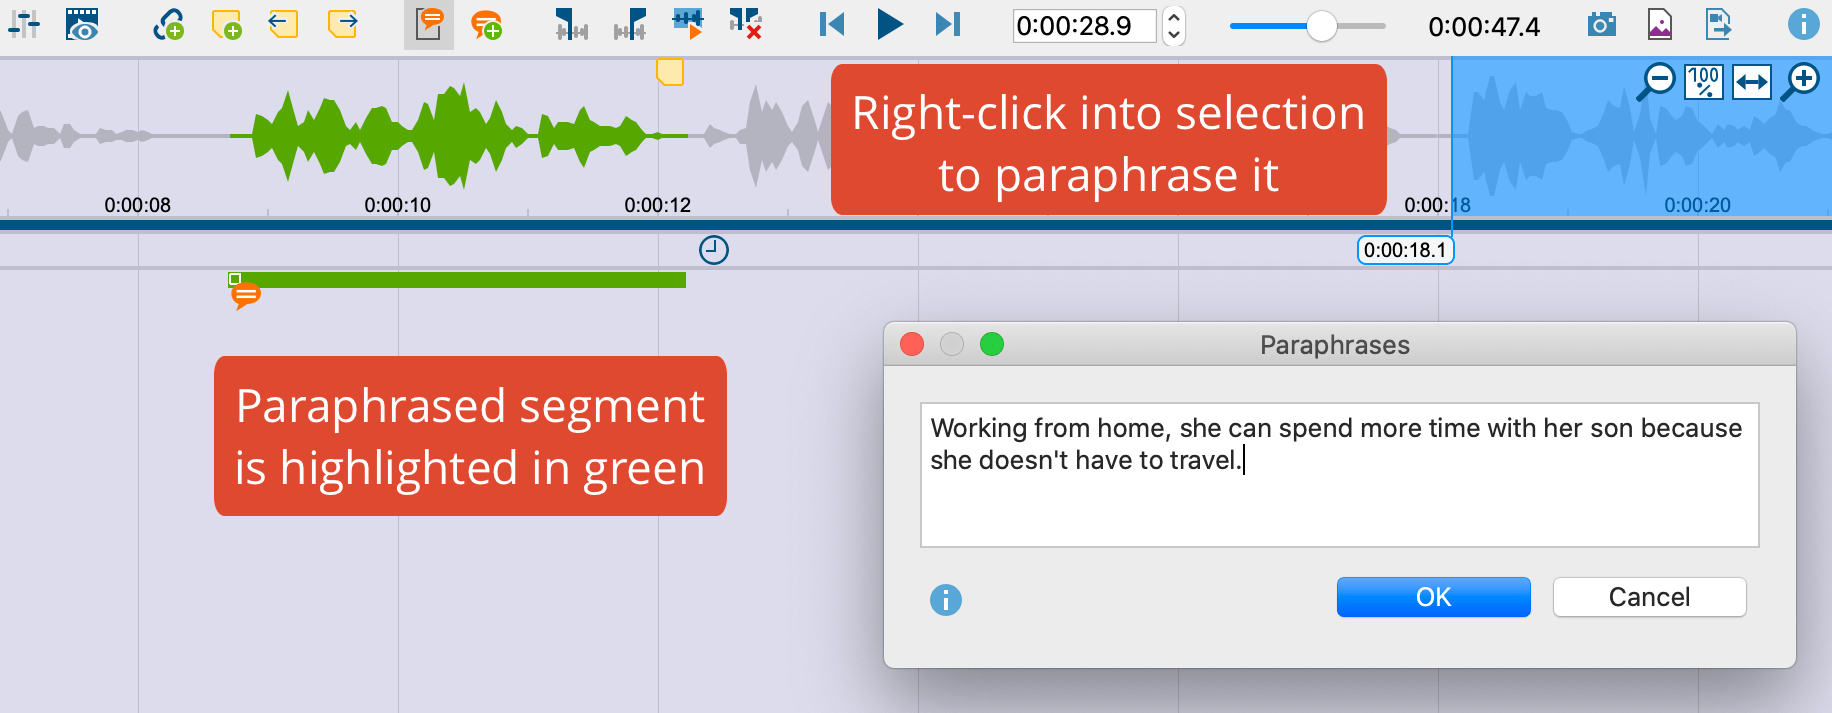1832x713 pixels.
Task: Click the 0:00:12 timeline label
Action: click(658, 205)
